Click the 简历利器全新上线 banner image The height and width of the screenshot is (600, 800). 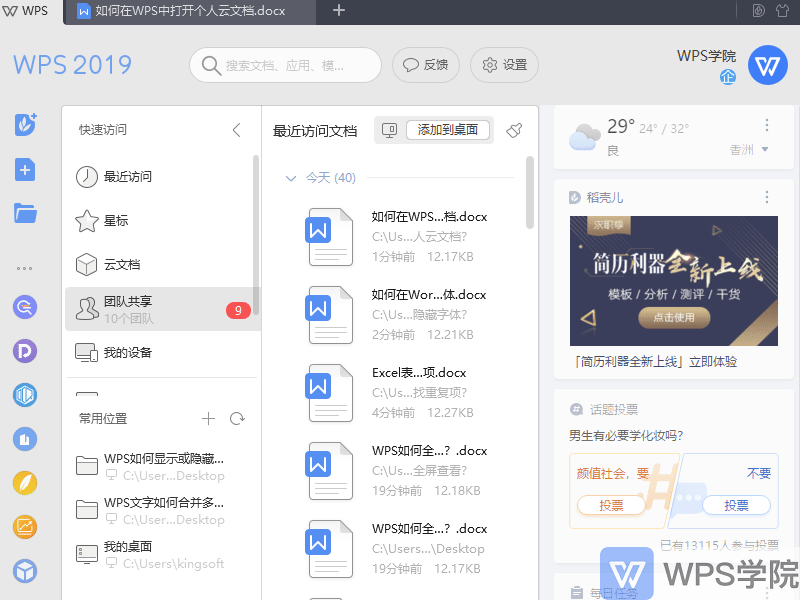[673, 281]
